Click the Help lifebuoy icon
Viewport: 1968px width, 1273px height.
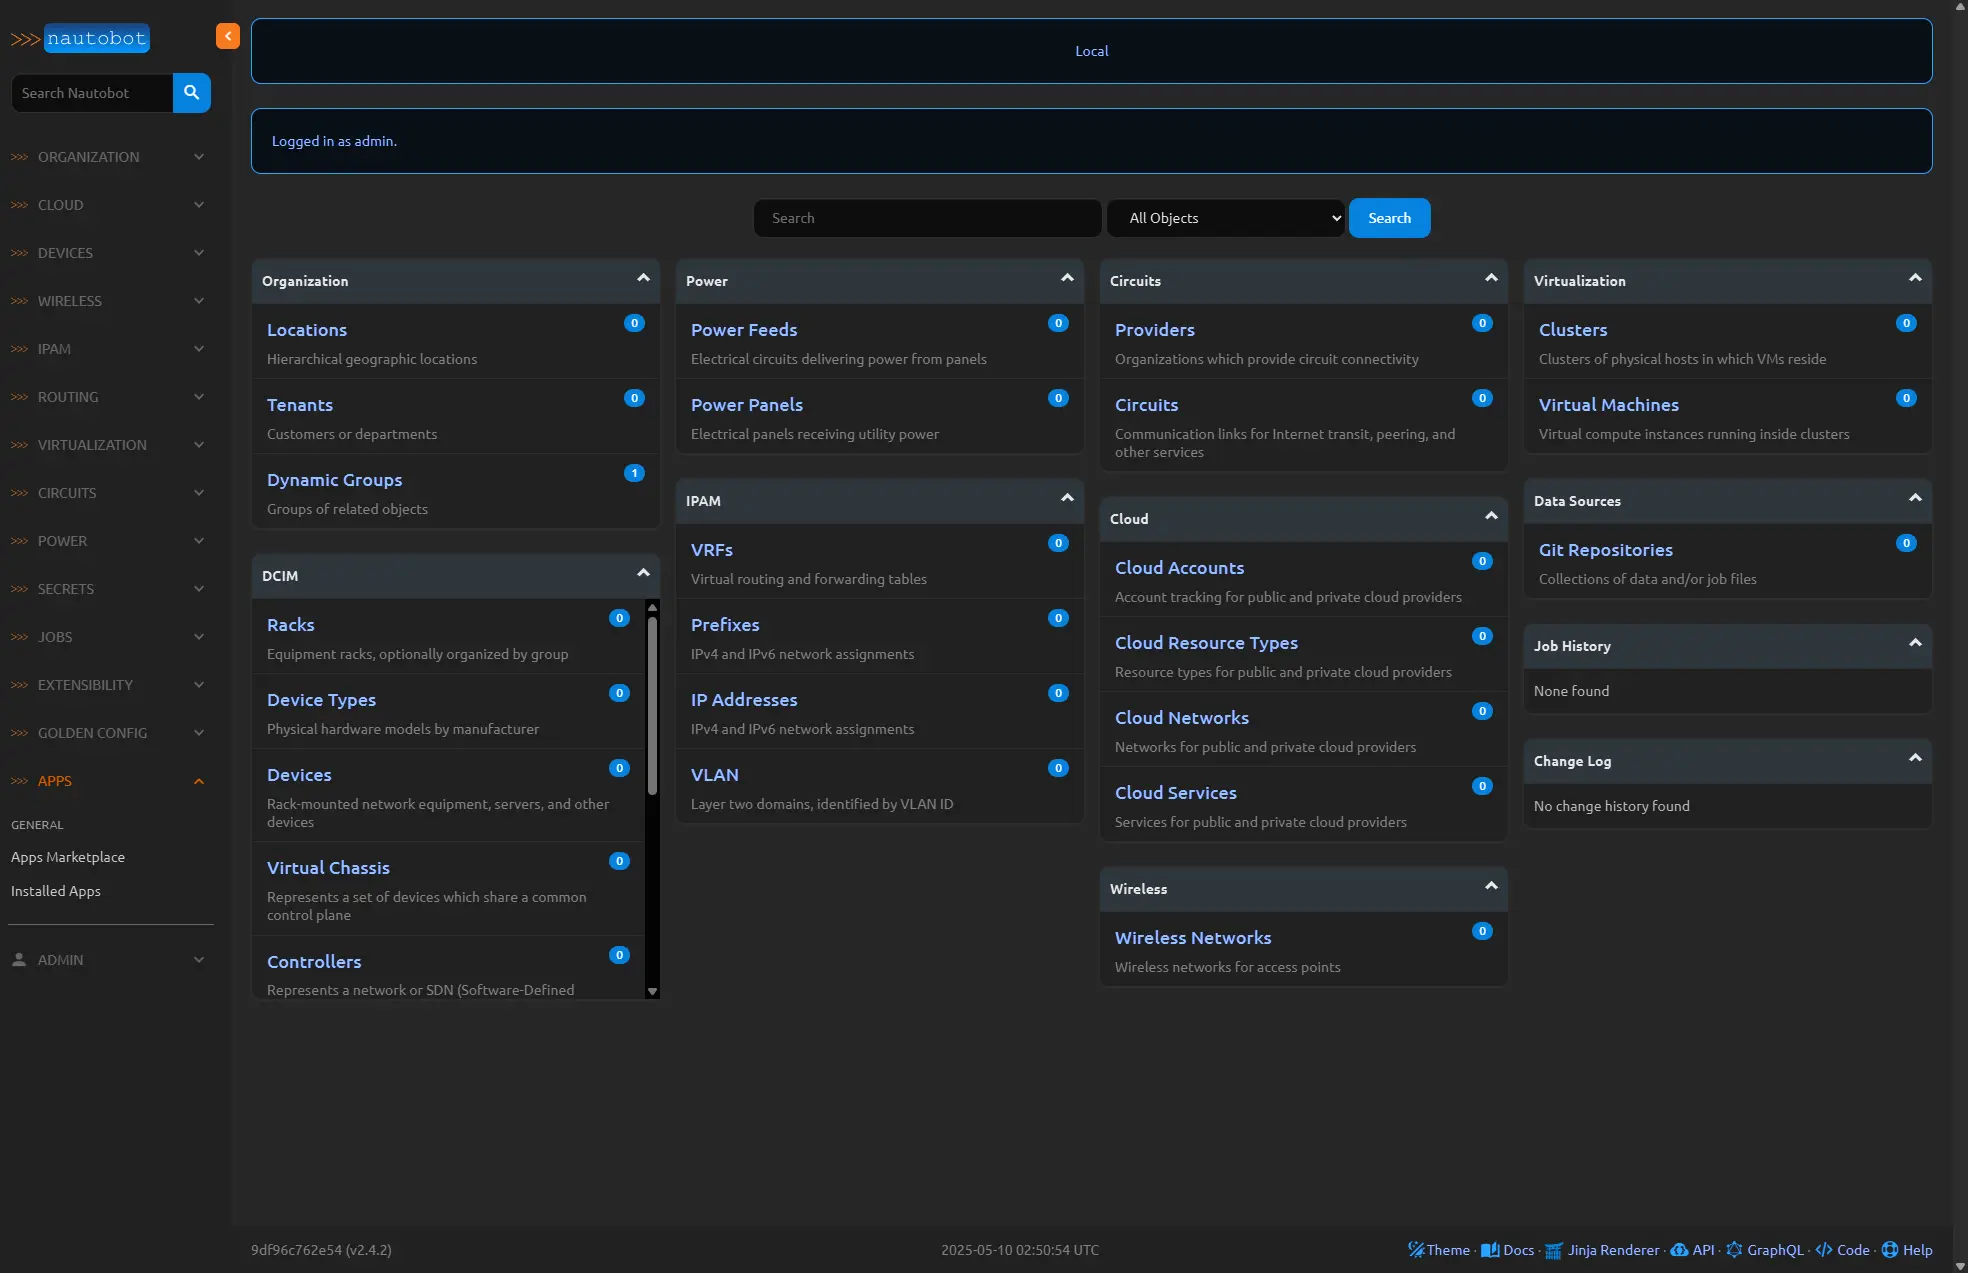pos(1890,1250)
